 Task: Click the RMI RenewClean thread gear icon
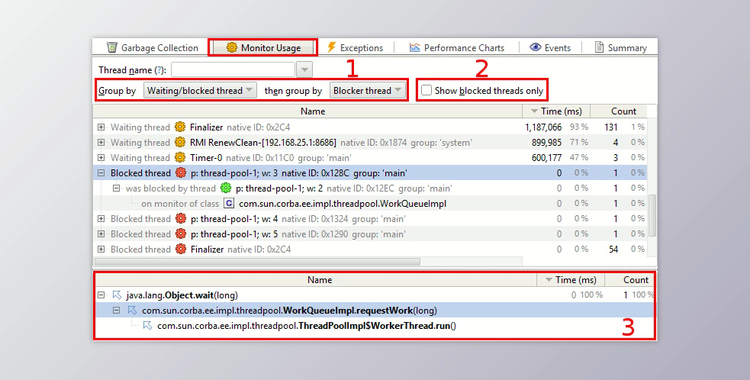180,143
